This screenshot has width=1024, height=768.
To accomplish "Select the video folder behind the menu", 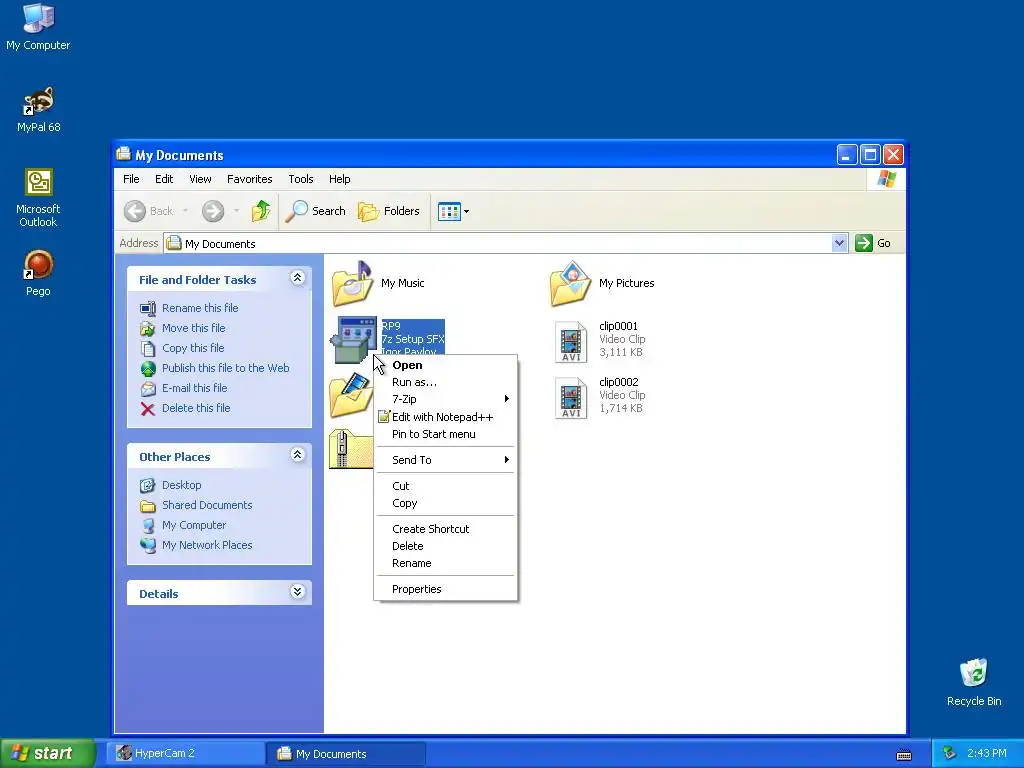I will pyautogui.click(x=351, y=394).
